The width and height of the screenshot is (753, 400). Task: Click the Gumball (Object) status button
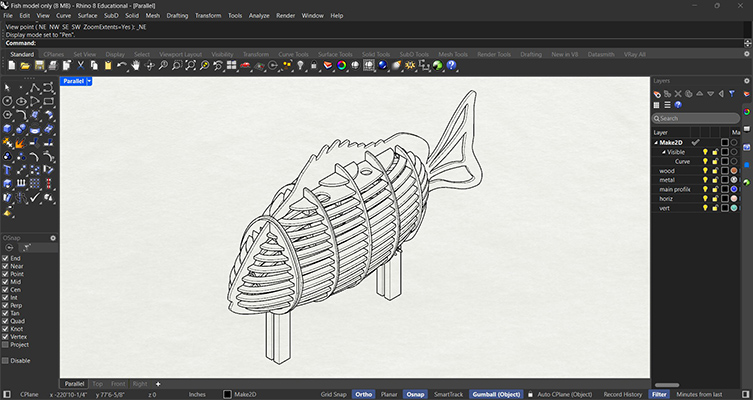497,394
